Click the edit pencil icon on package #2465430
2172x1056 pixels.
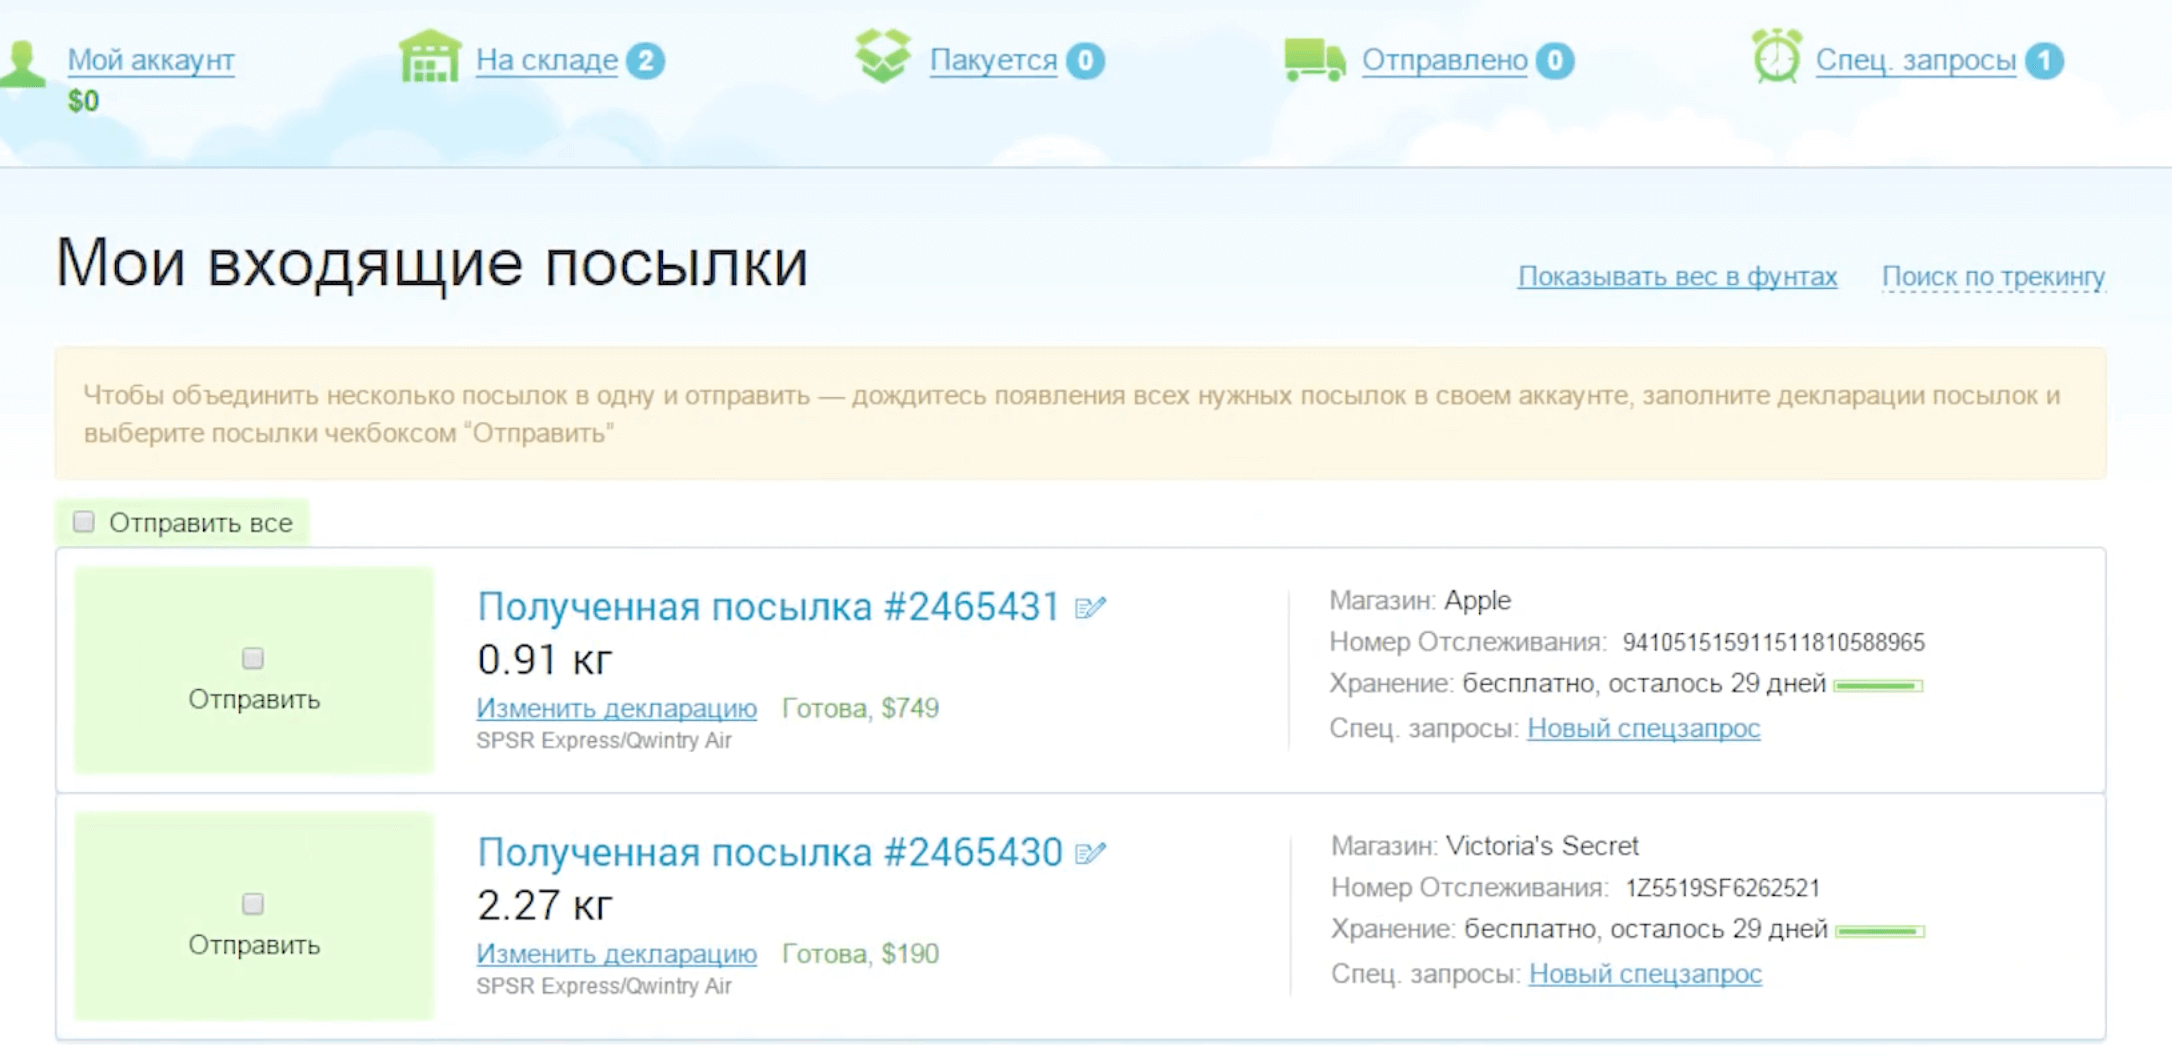click(1092, 851)
